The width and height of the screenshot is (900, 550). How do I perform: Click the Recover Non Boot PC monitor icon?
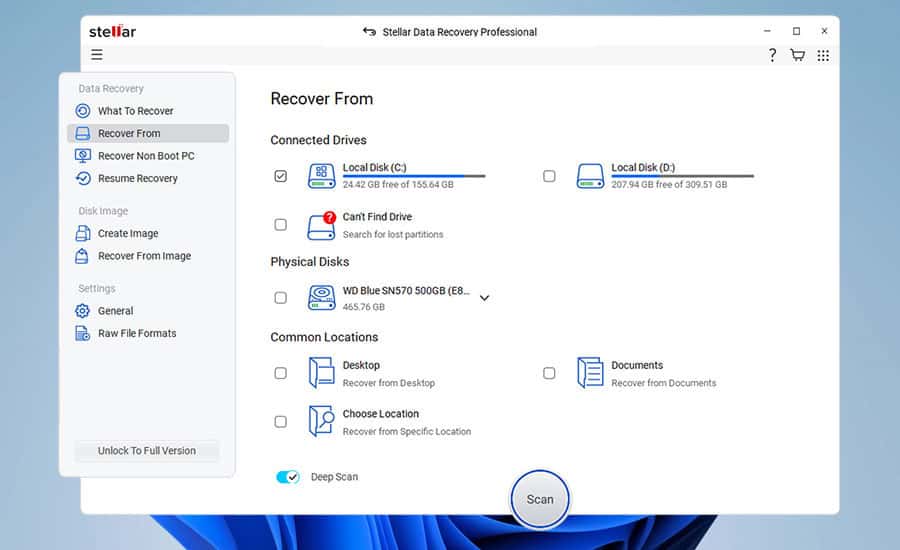coord(83,156)
